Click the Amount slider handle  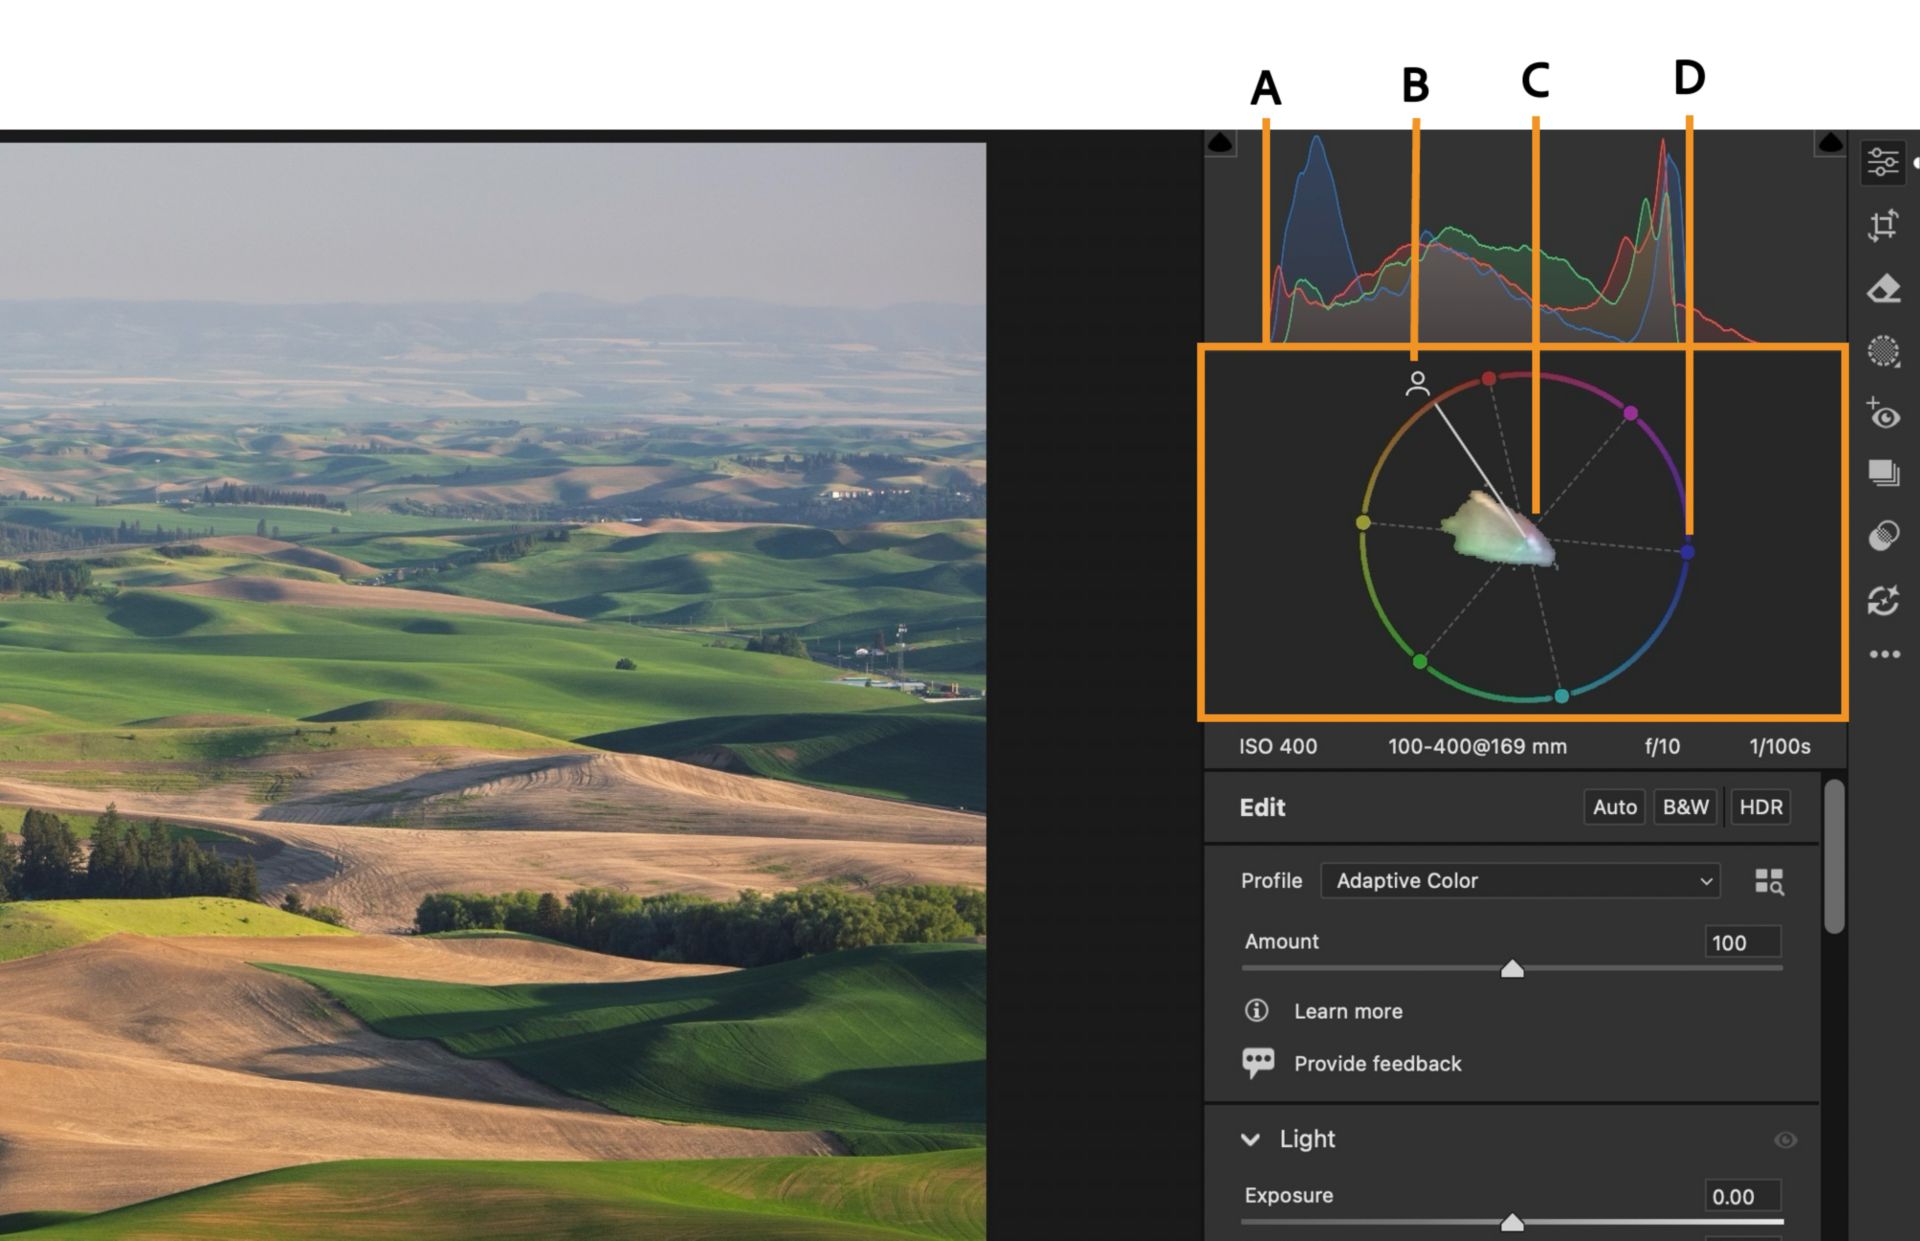click(1512, 968)
